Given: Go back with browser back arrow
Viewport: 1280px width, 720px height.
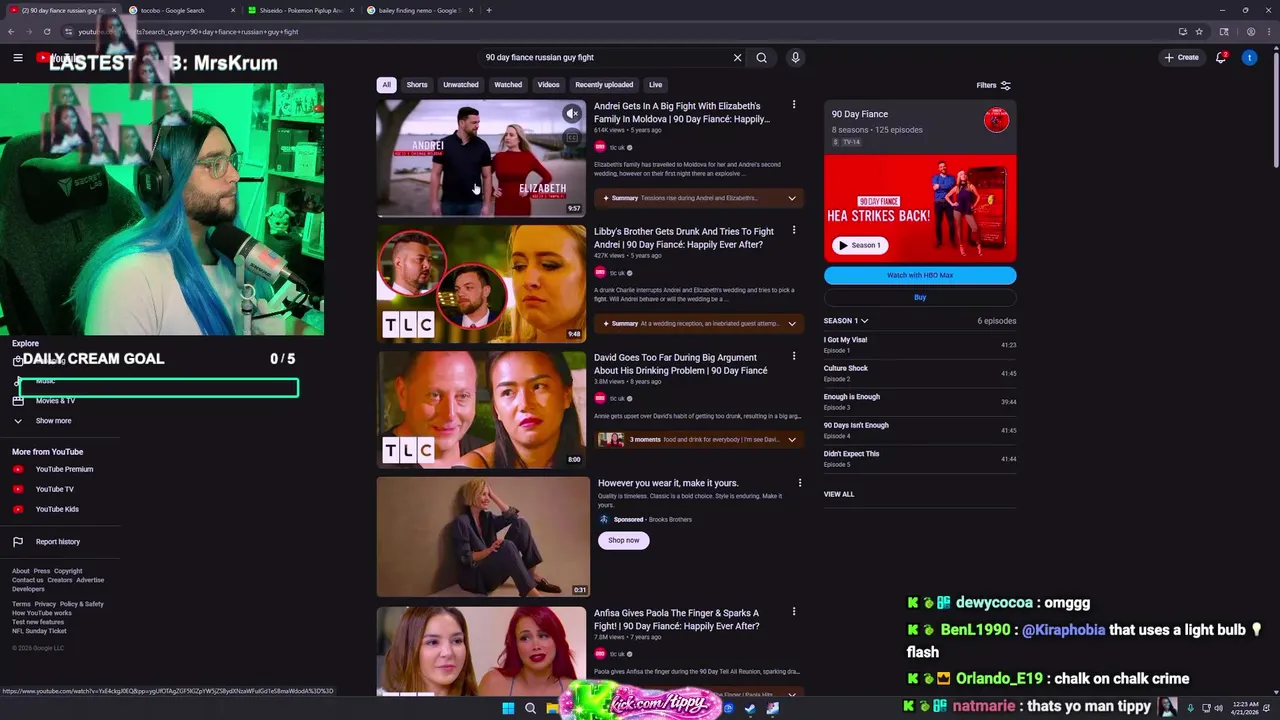Looking at the screenshot, I should (x=11, y=32).
